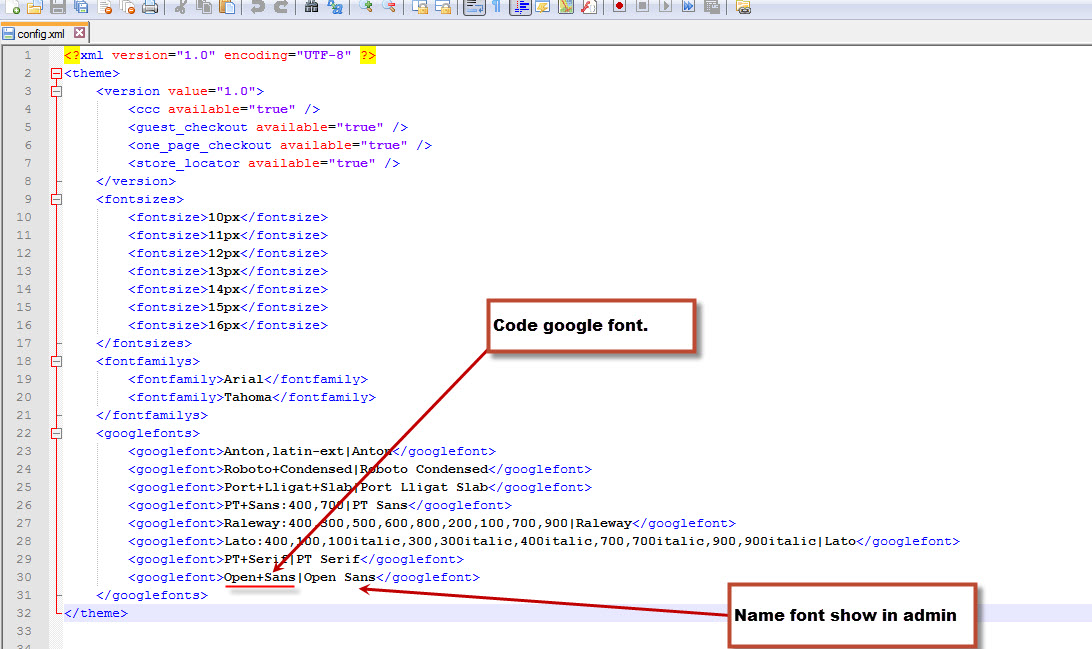Close the config.xml tab
The height and width of the screenshot is (649, 1092).
[80, 33]
